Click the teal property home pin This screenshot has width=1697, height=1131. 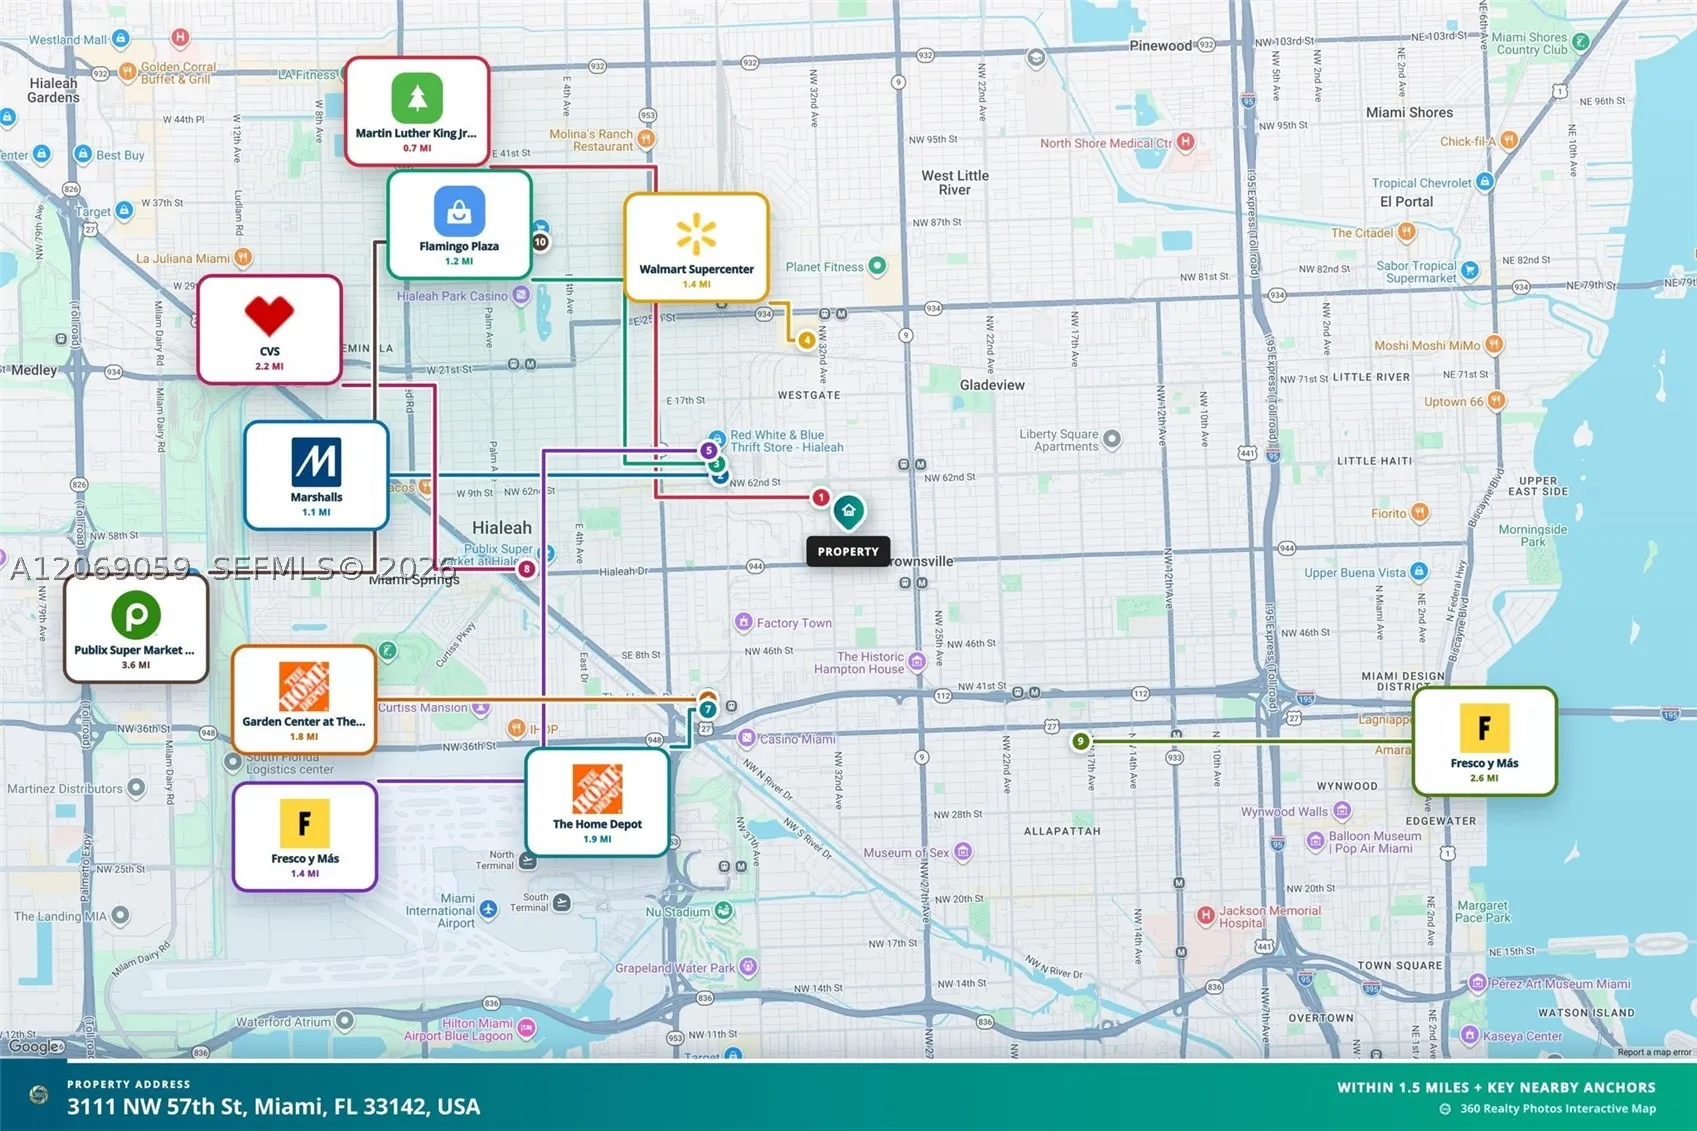tap(848, 512)
